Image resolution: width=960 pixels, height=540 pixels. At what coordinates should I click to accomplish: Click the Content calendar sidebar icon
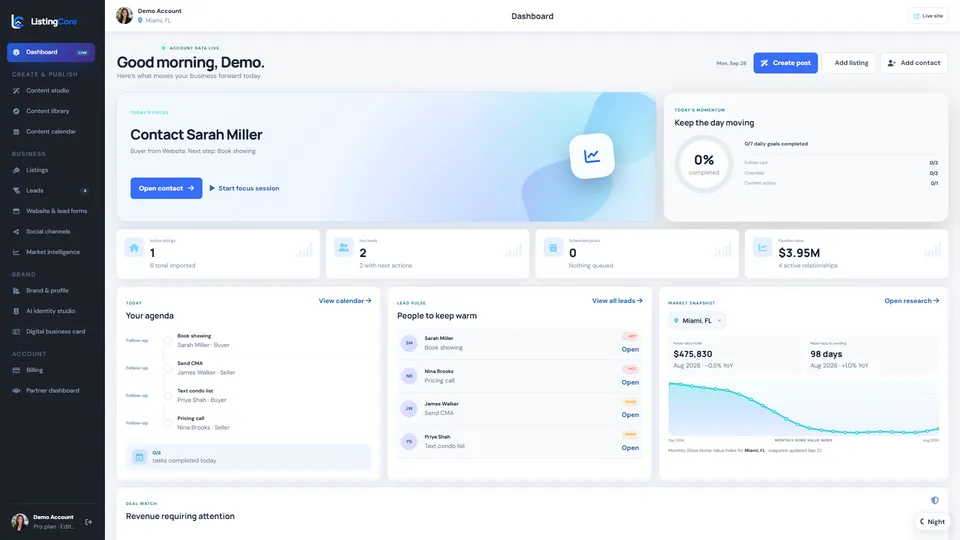[x=16, y=132]
